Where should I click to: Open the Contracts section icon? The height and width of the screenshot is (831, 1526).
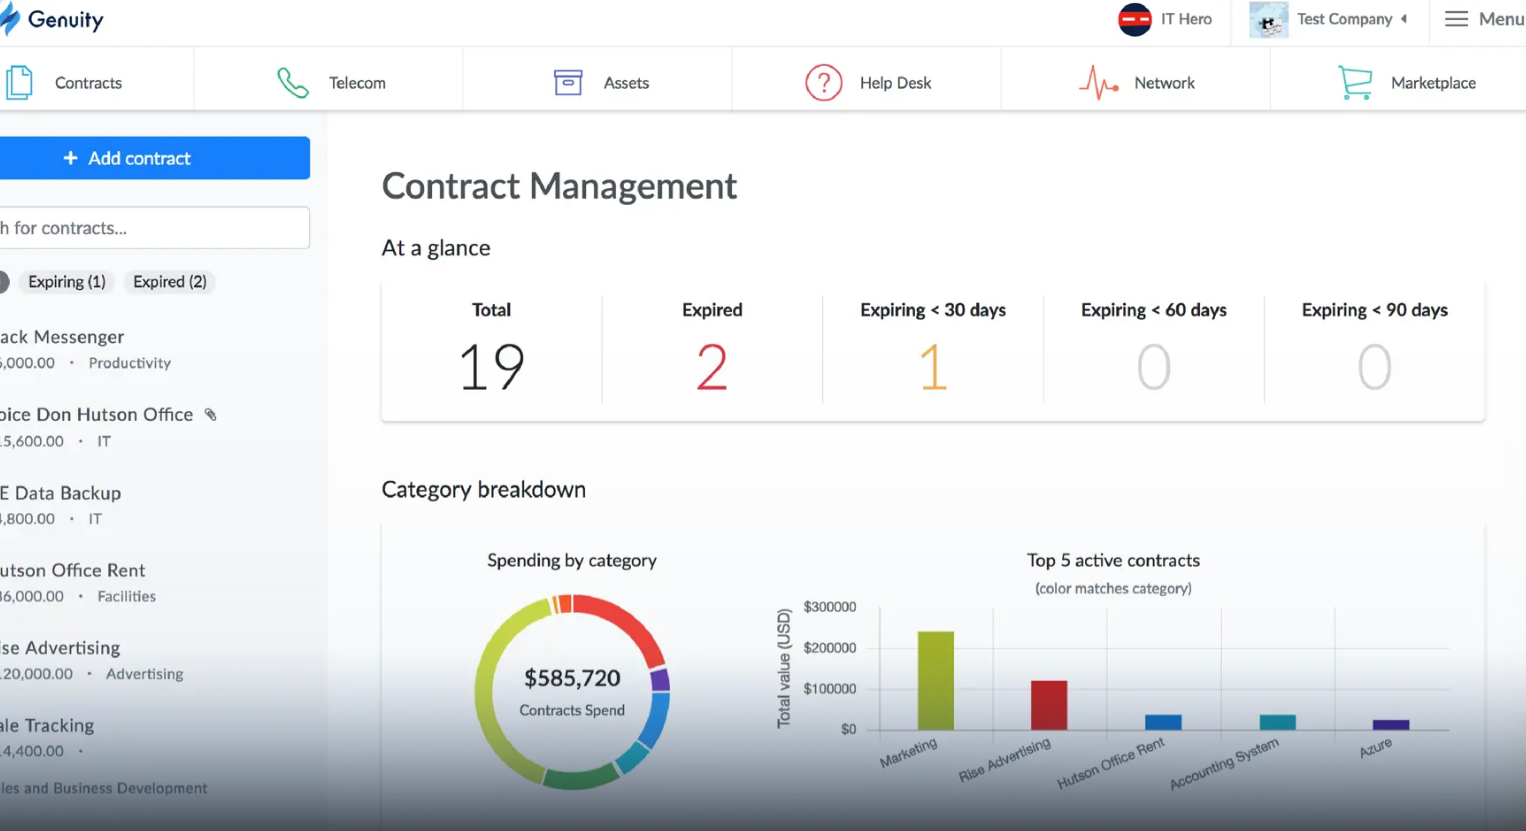(20, 83)
